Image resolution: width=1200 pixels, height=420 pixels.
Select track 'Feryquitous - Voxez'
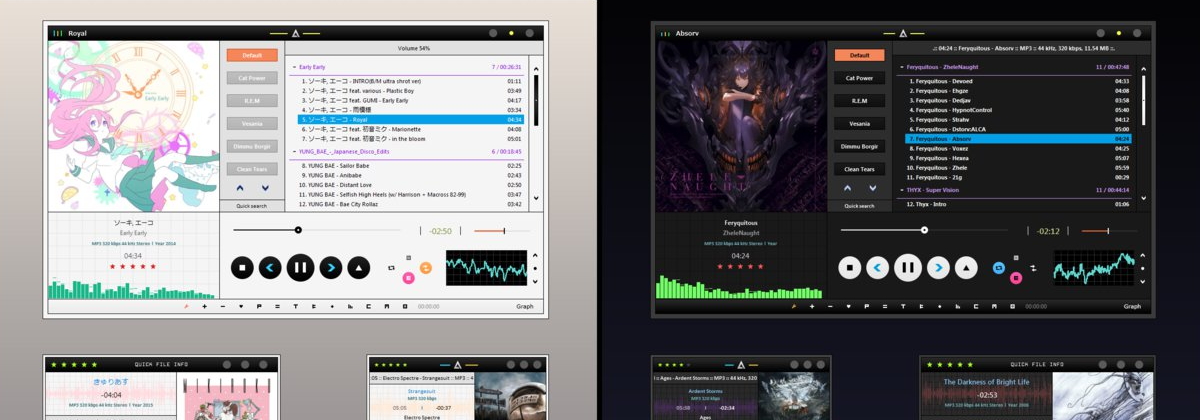pos(1018,148)
